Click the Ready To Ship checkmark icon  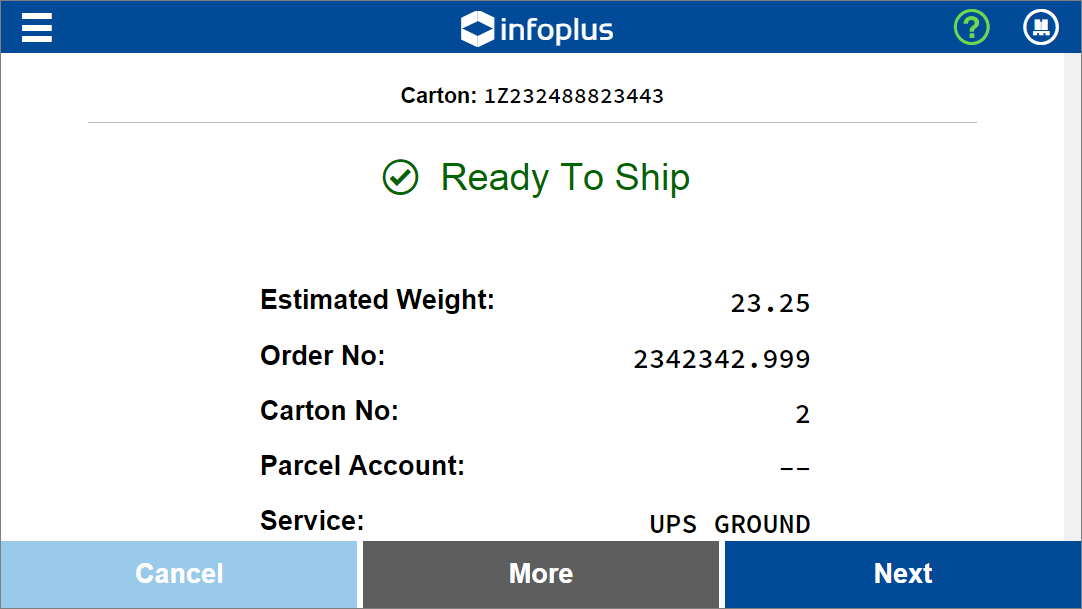400,177
